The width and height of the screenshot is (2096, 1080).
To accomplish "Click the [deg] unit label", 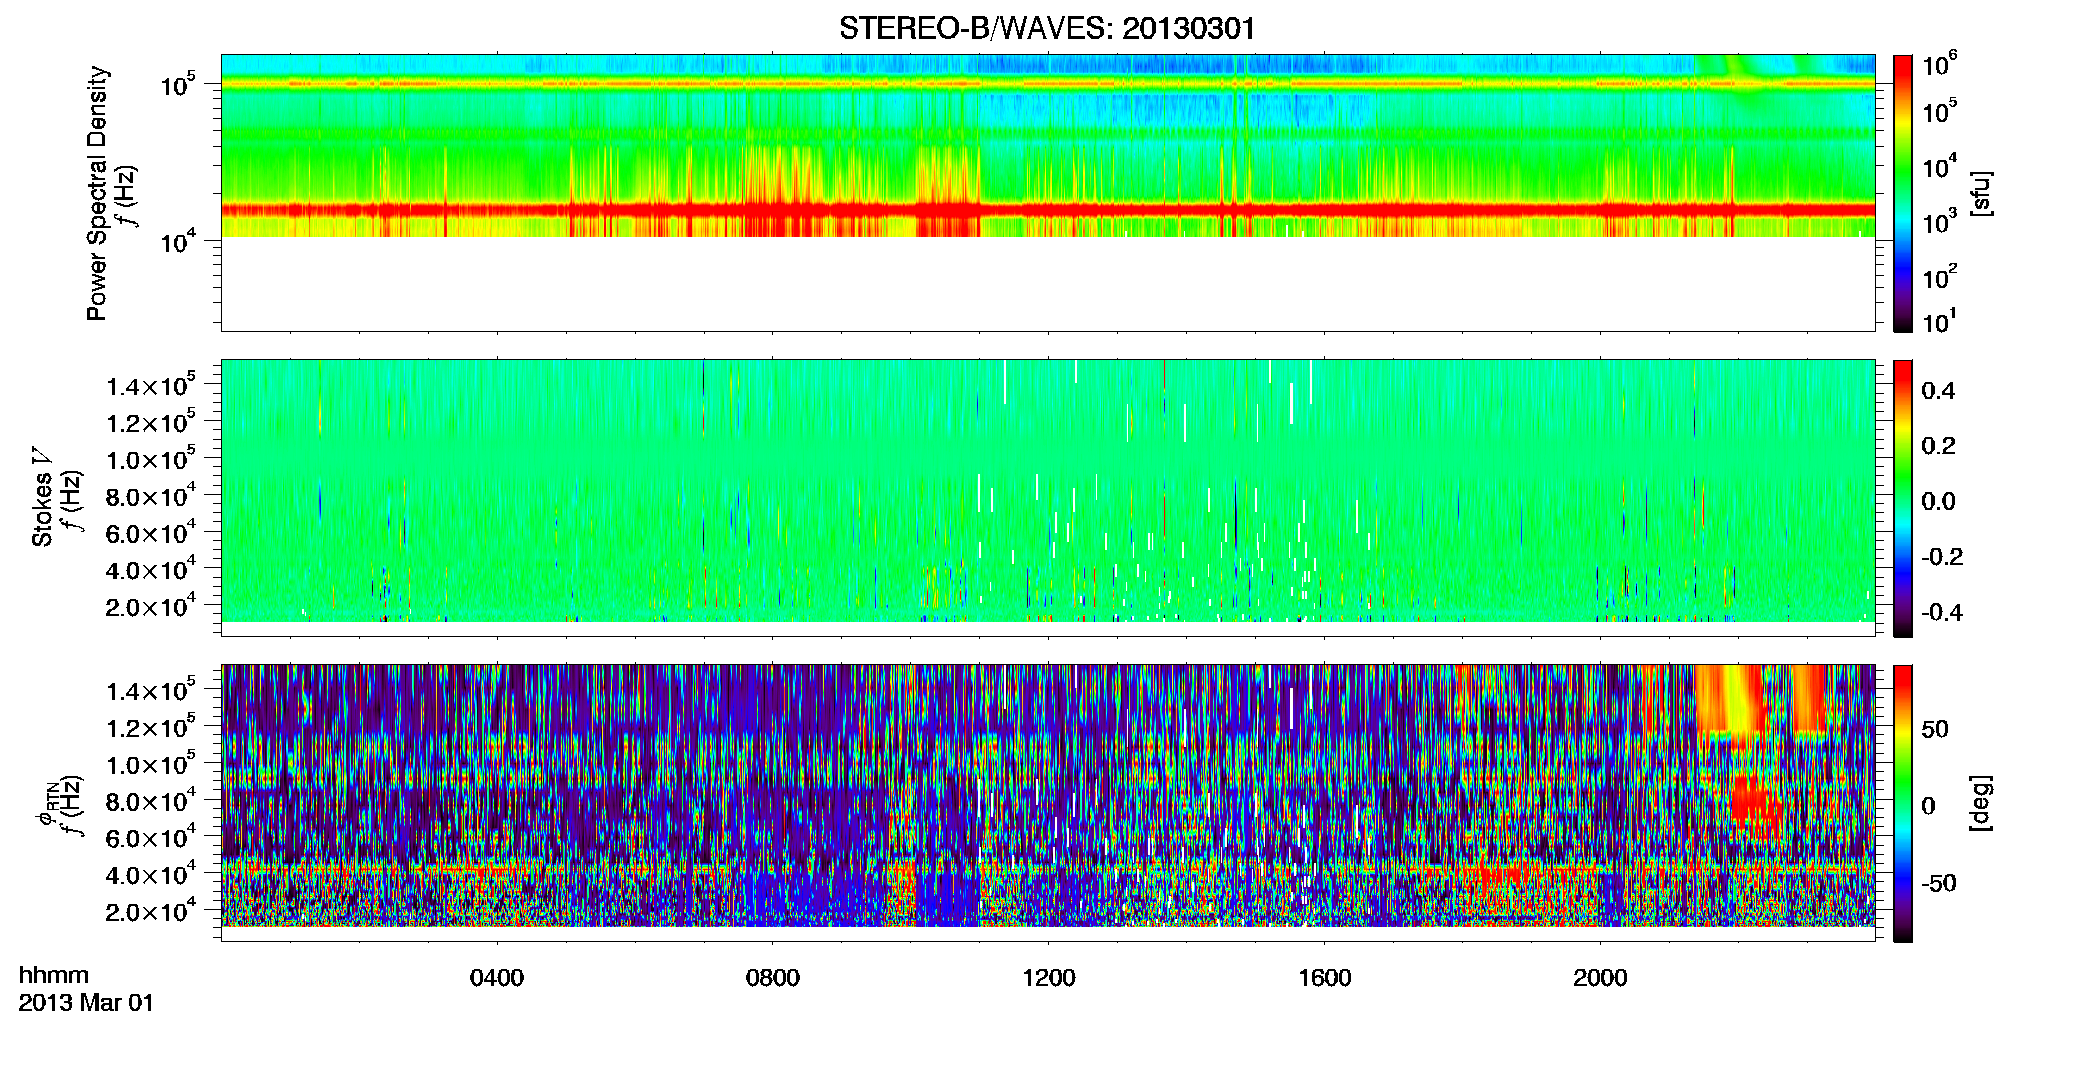I will pyautogui.click(x=1981, y=803).
